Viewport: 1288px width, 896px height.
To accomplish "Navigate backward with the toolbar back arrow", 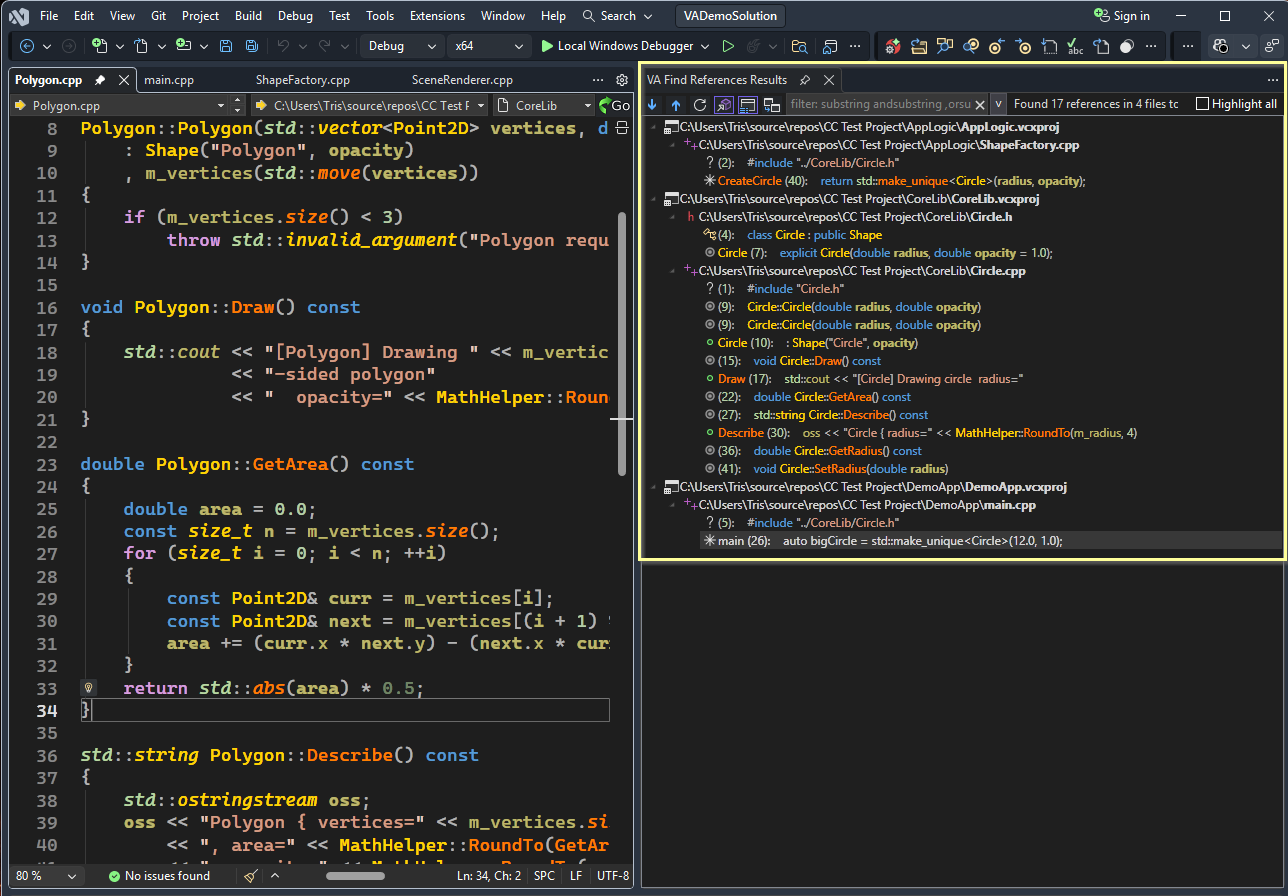I will (x=27, y=46).
